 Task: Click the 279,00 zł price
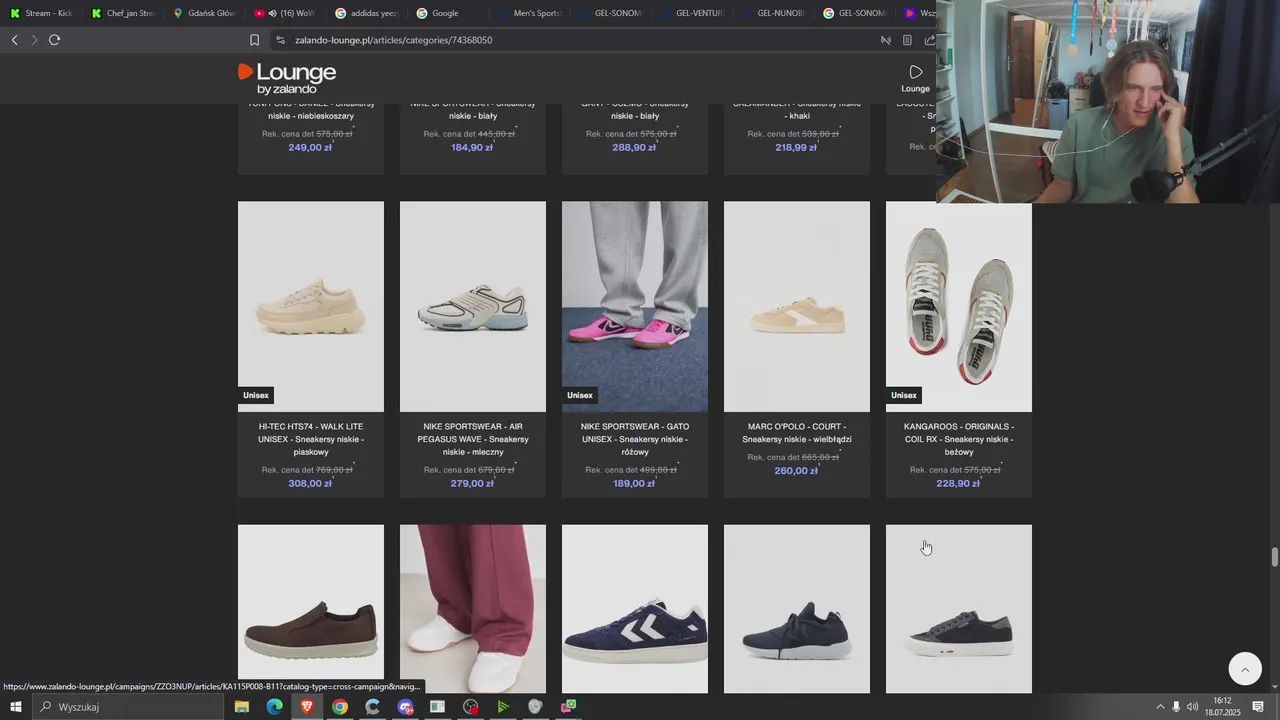click(472, 483)
